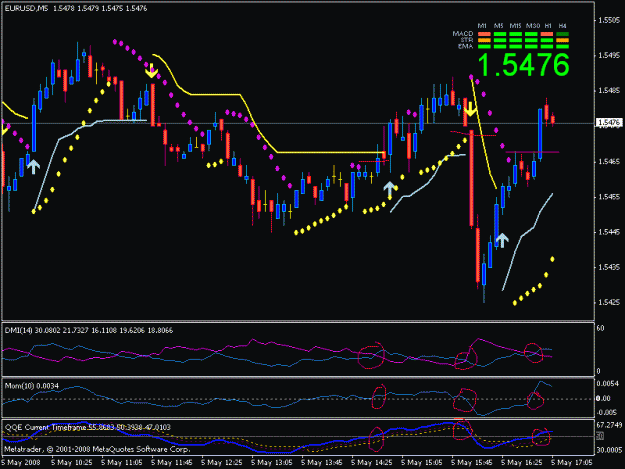Select the dark green MACD bar under H4
Screen dimensions: 625x469
[x=562, y=34]
